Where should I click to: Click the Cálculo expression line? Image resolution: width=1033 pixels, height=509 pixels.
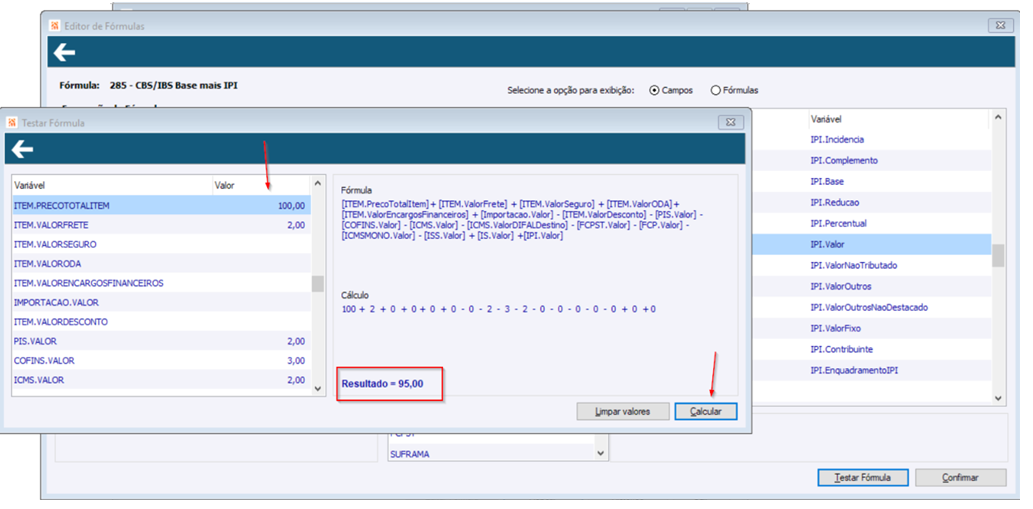[x=499, y=309]
